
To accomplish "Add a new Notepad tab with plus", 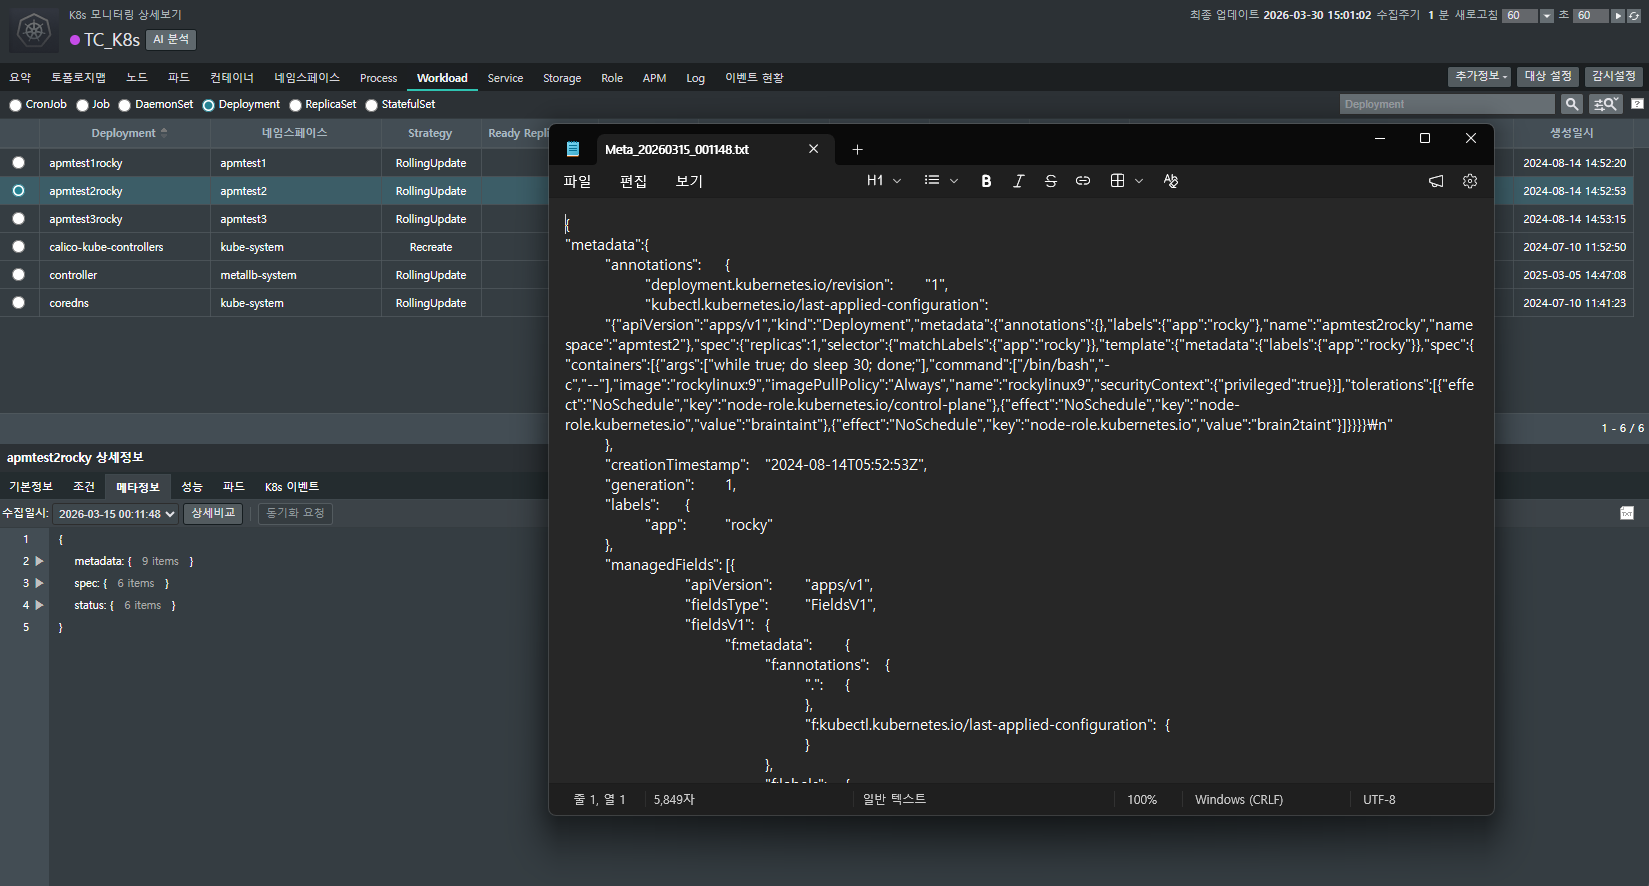I will coord(857,150).
